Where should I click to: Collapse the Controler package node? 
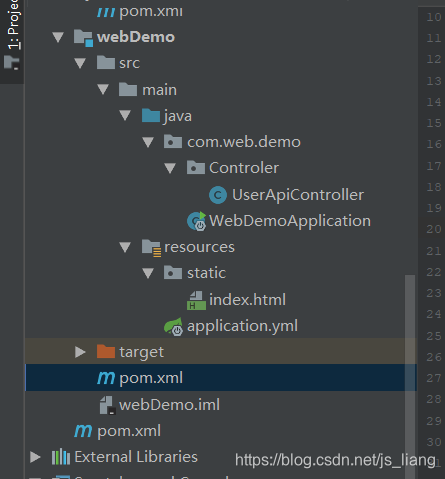170,168
